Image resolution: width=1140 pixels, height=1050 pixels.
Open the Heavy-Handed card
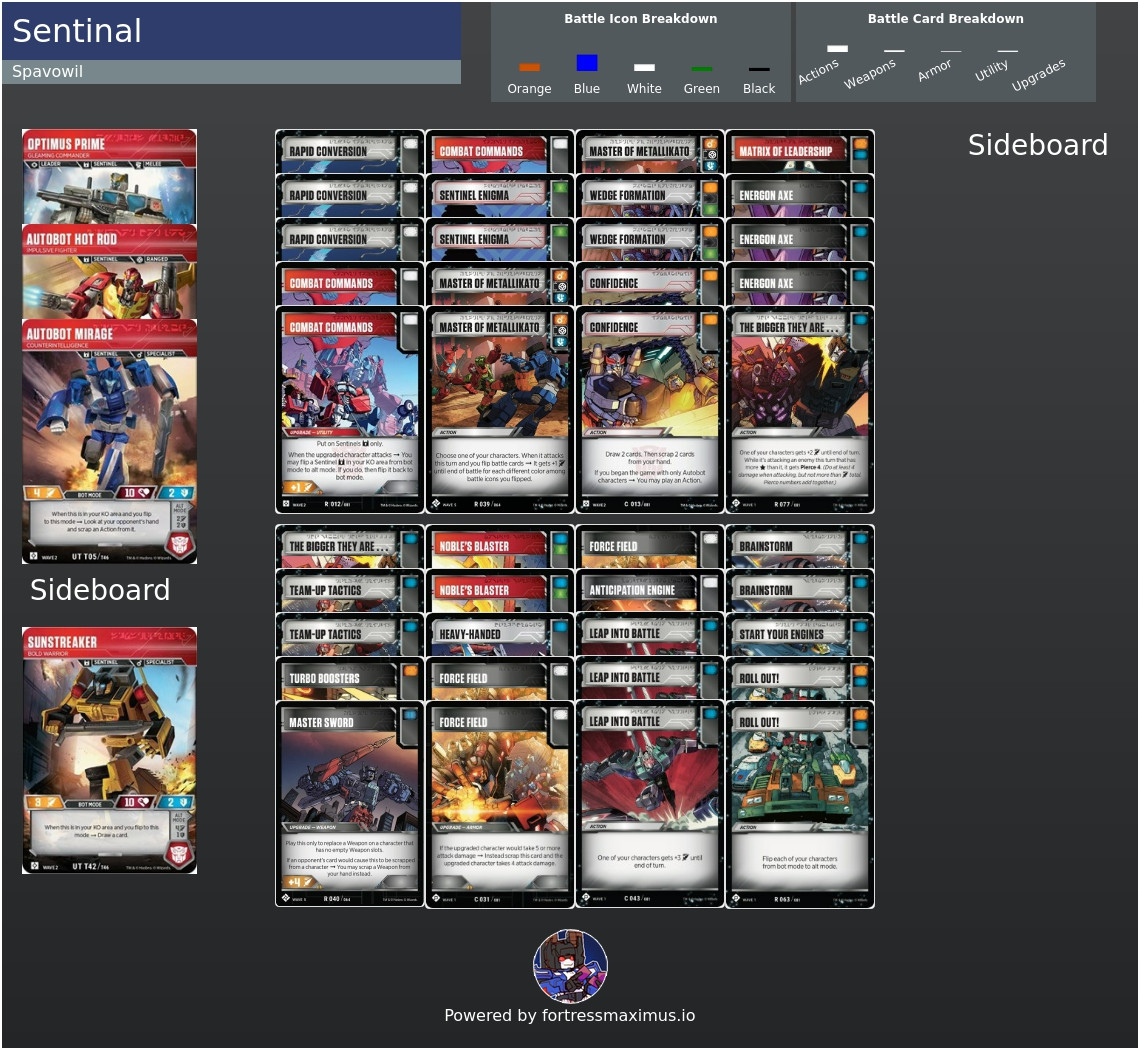click(x=499, y=634)
